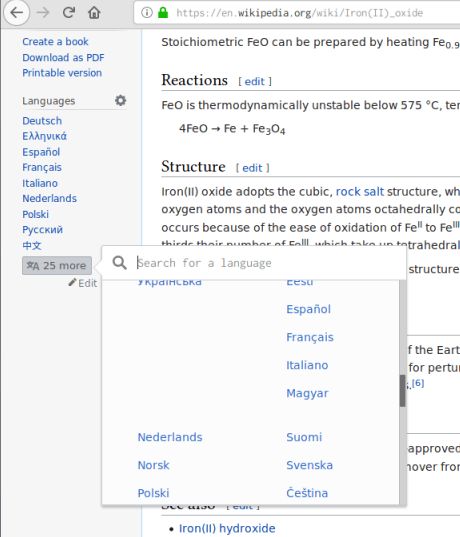Choose Polski in the language popup
This screenshot has height=537, width=460.
point(153,494)
